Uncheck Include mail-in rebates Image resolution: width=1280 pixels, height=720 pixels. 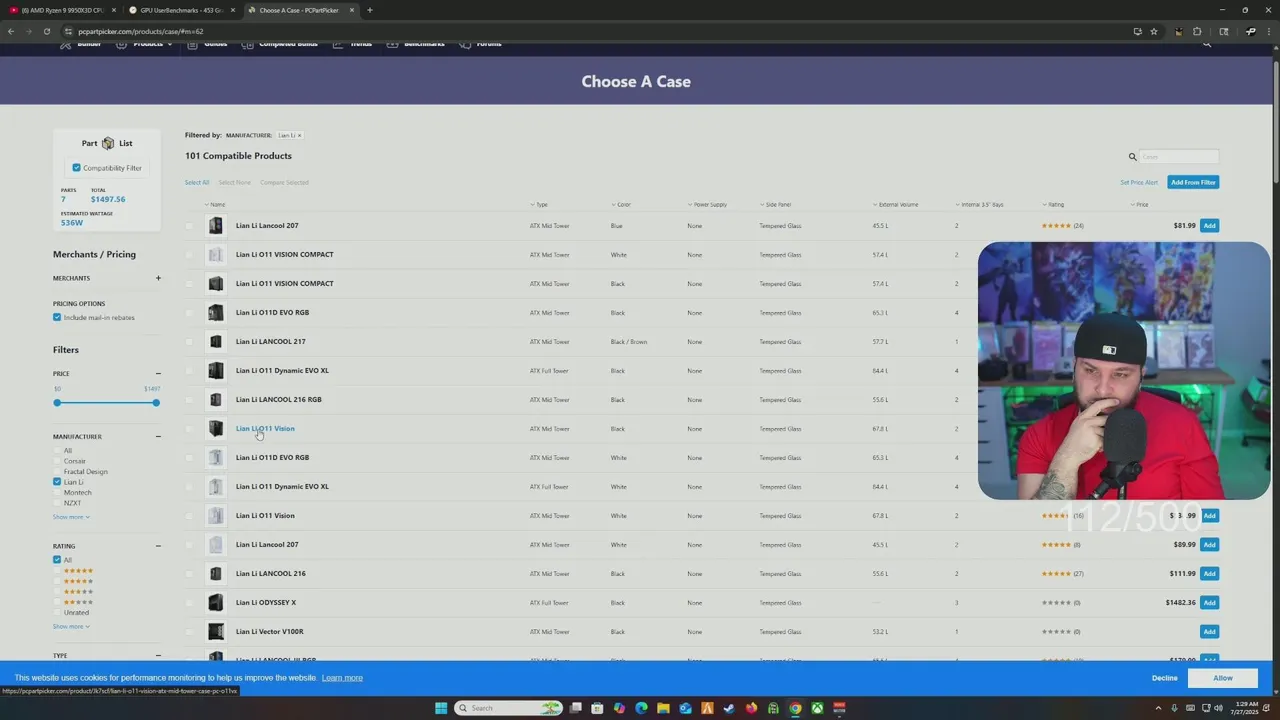coord(57,317)
